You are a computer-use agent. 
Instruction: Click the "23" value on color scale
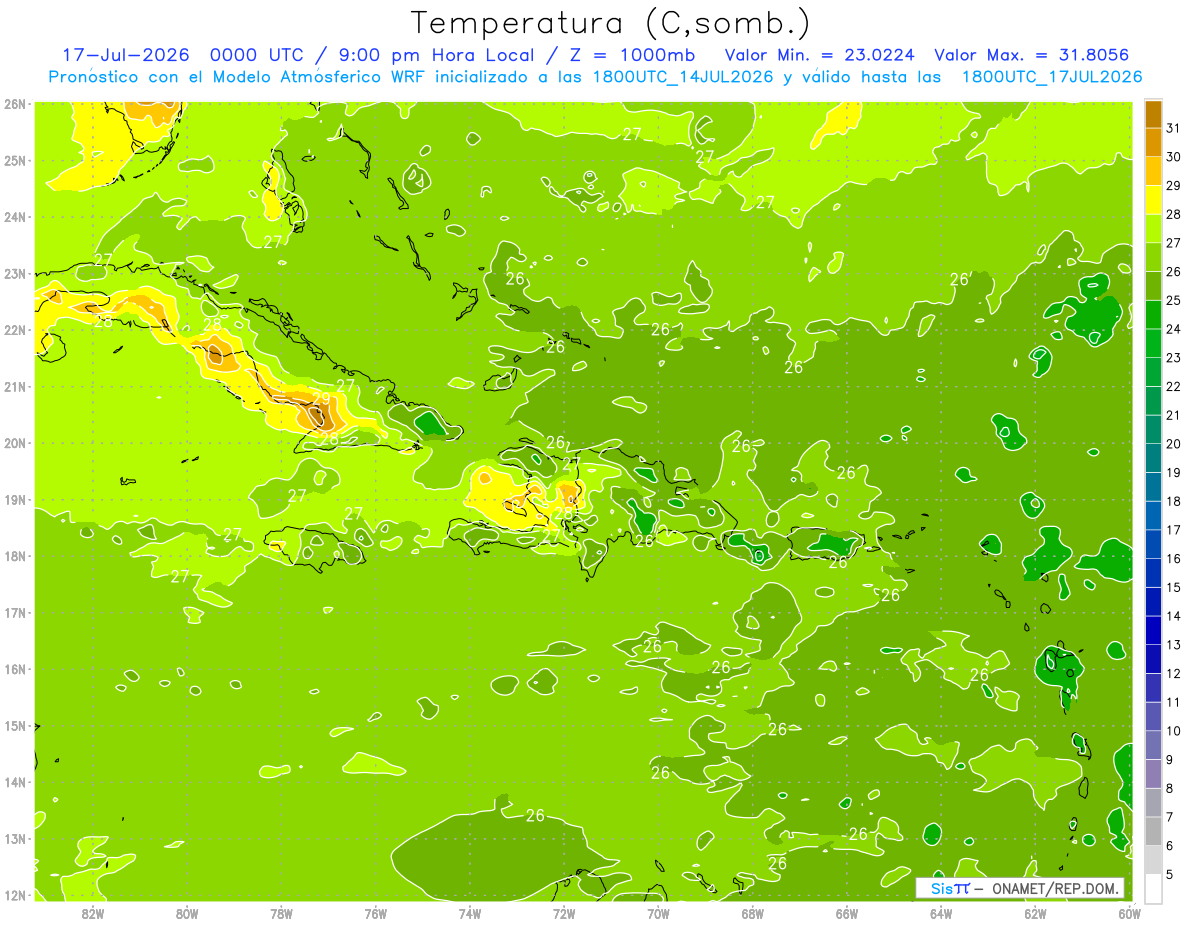(1174, 357)
